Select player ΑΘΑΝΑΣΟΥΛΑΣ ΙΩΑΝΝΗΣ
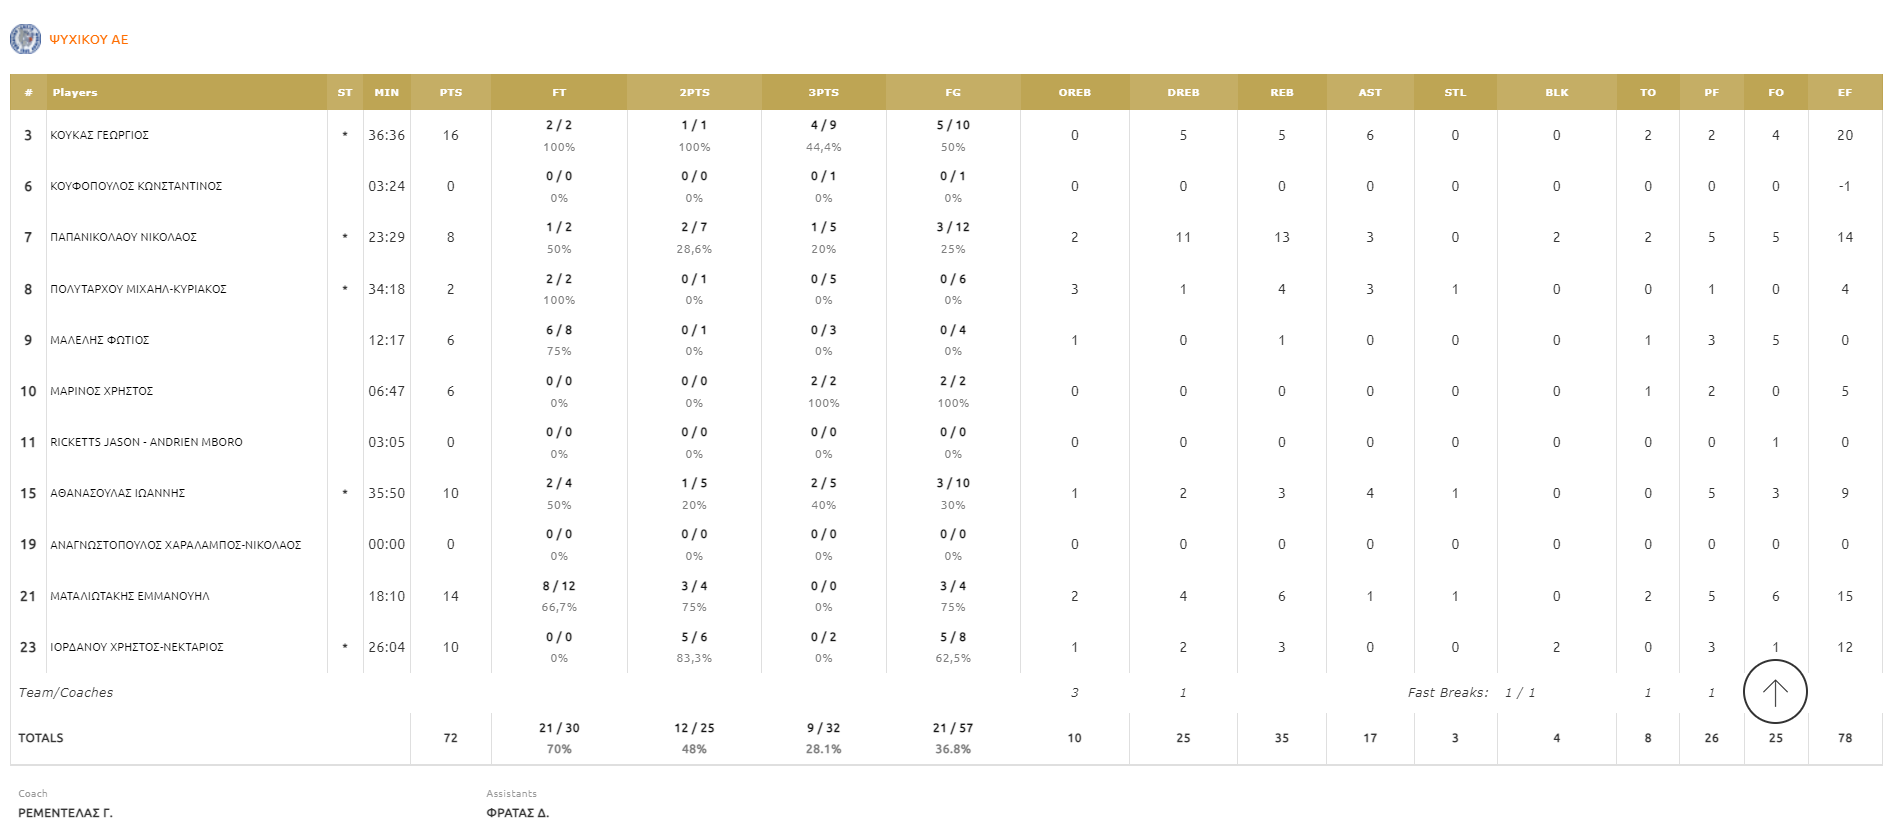The width and height of the screenshot is (1889, 824). tap(118, 493)
